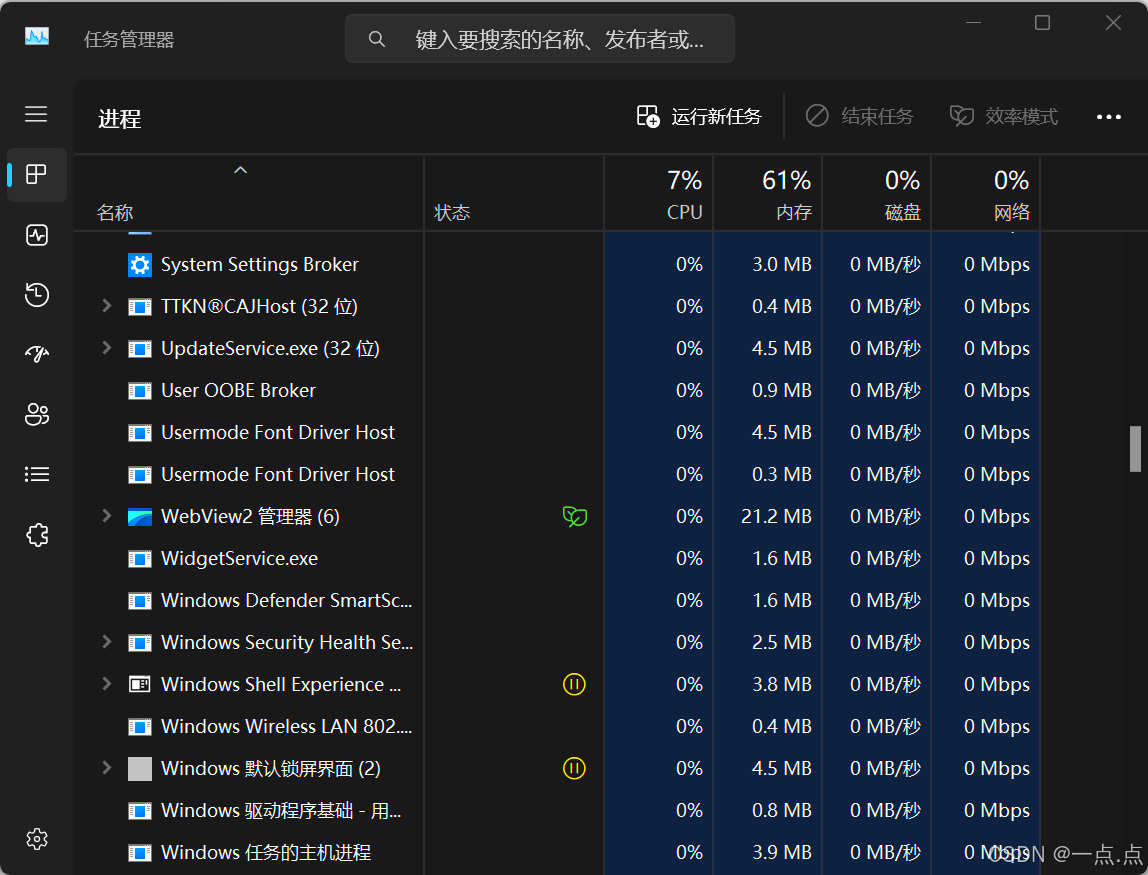Open the Performance page icon

pos(37,234)
